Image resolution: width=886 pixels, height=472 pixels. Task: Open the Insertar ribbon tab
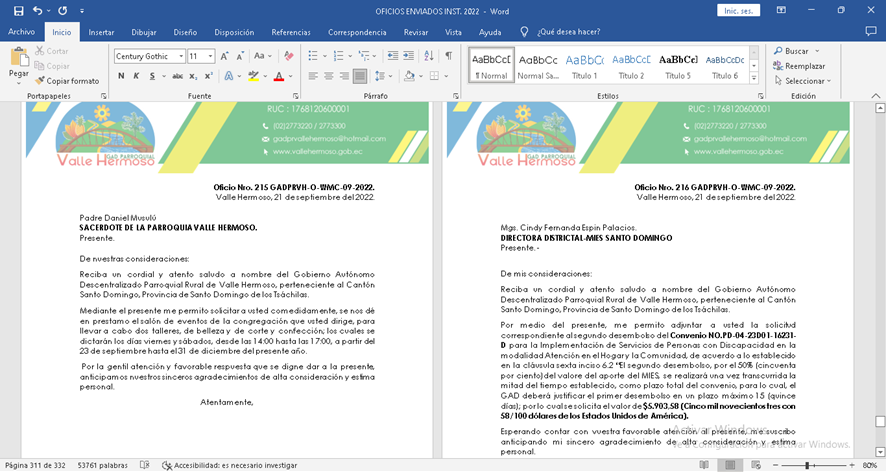(101, 32)
